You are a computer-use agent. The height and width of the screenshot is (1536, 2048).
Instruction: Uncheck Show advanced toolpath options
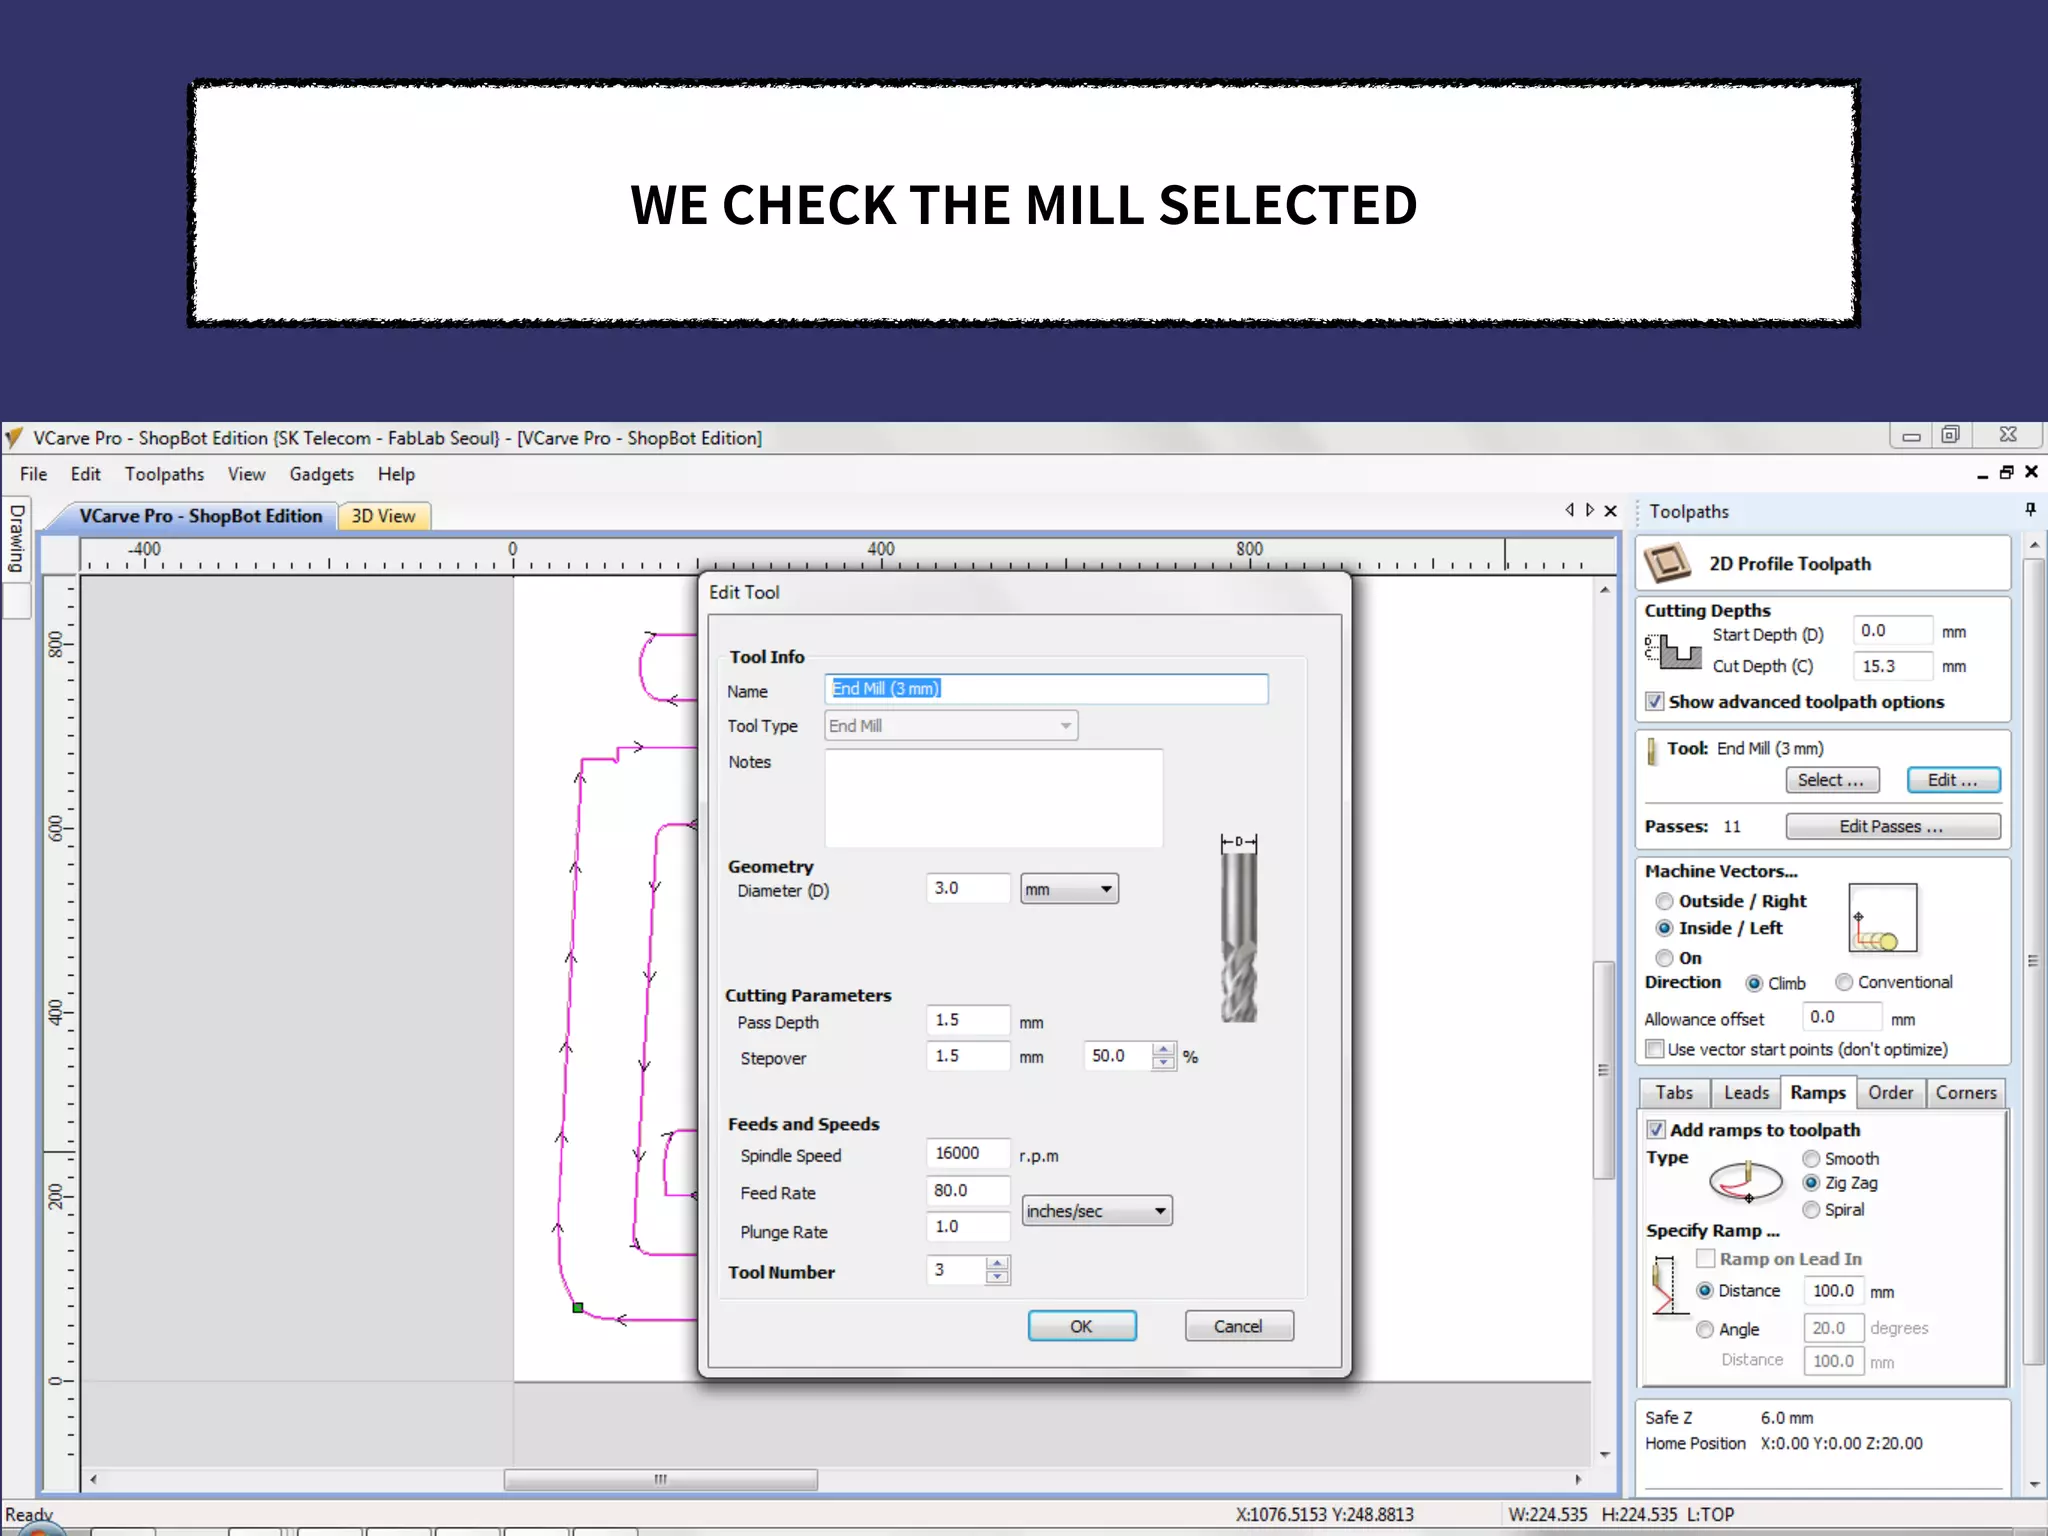click(1656, 702)
